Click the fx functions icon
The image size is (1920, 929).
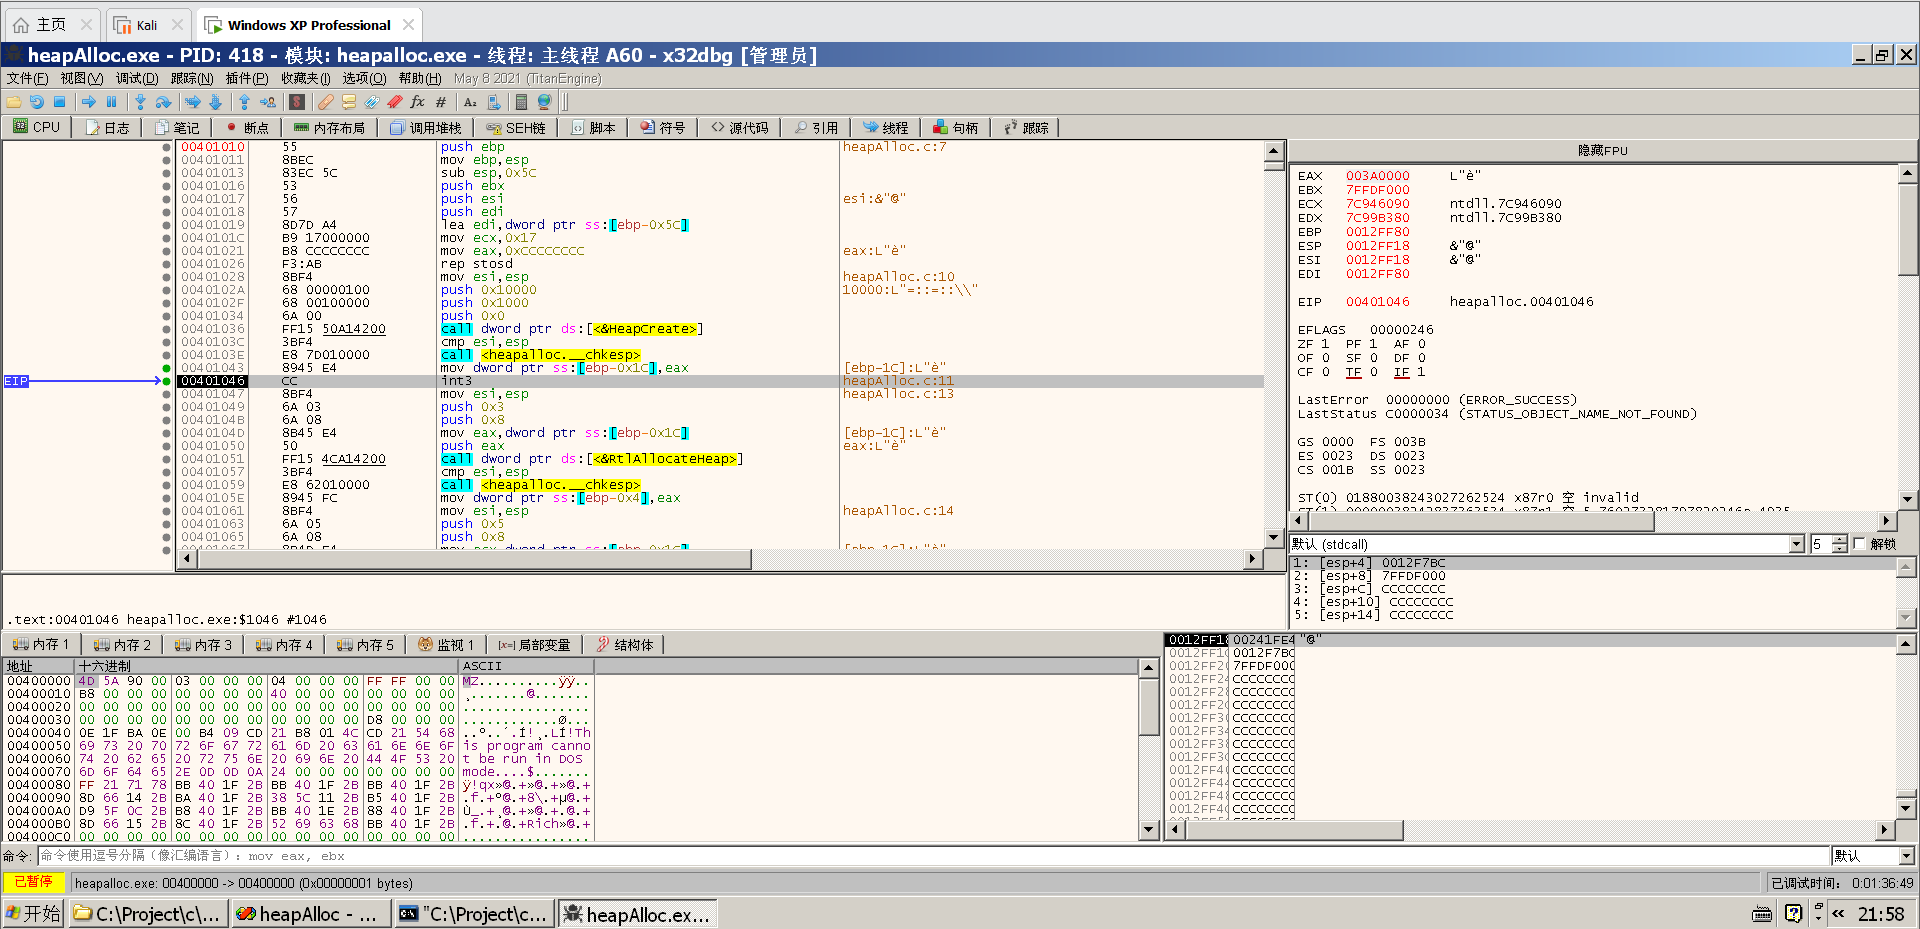(x=418, y=102)
